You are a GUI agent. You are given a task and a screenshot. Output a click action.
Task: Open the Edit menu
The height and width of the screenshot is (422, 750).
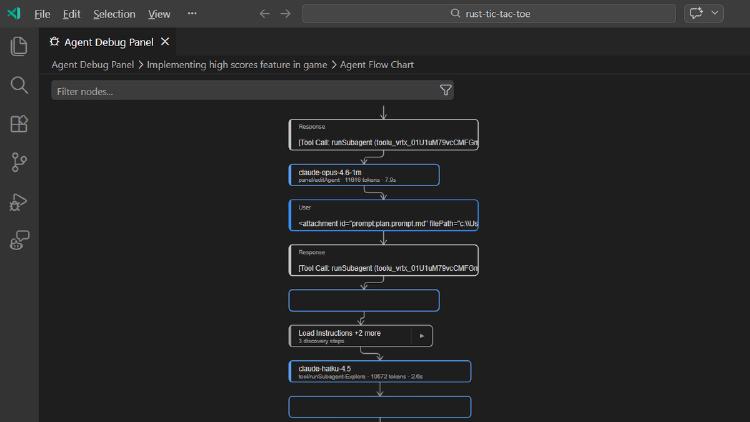(x=71, y=14)
